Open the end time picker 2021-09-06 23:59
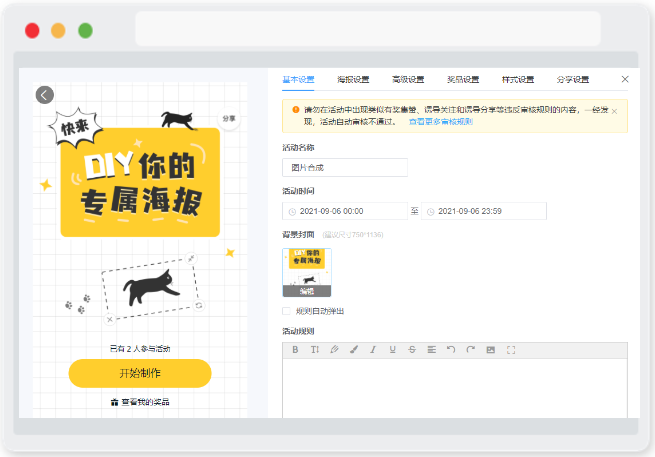 (x=484, y=211)
